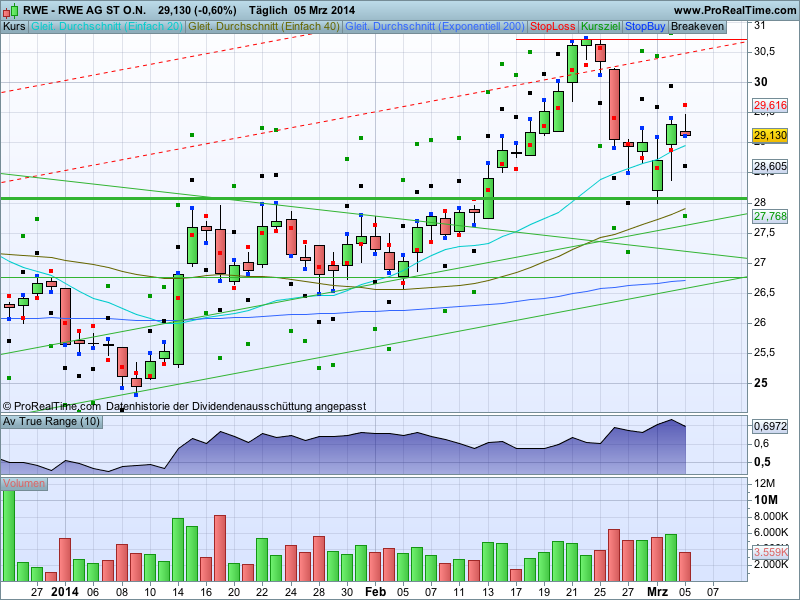Click the green price tag 27,768
The image size is (800, 600).
[770, 216]
